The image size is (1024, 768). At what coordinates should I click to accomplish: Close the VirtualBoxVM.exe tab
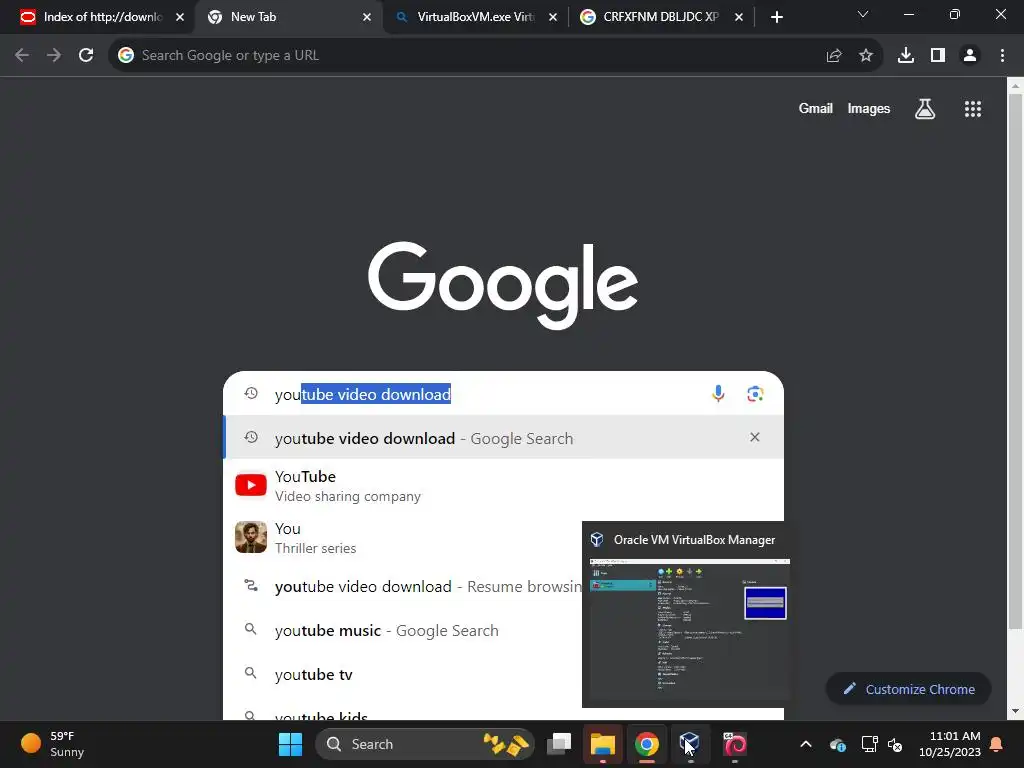553,17
